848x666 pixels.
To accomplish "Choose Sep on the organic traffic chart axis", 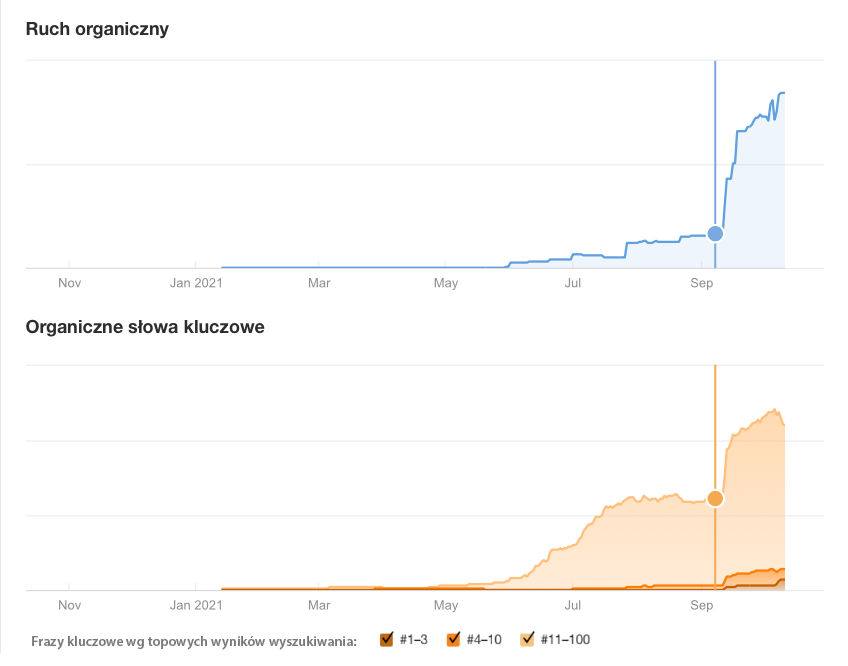I will click(701, 283).
